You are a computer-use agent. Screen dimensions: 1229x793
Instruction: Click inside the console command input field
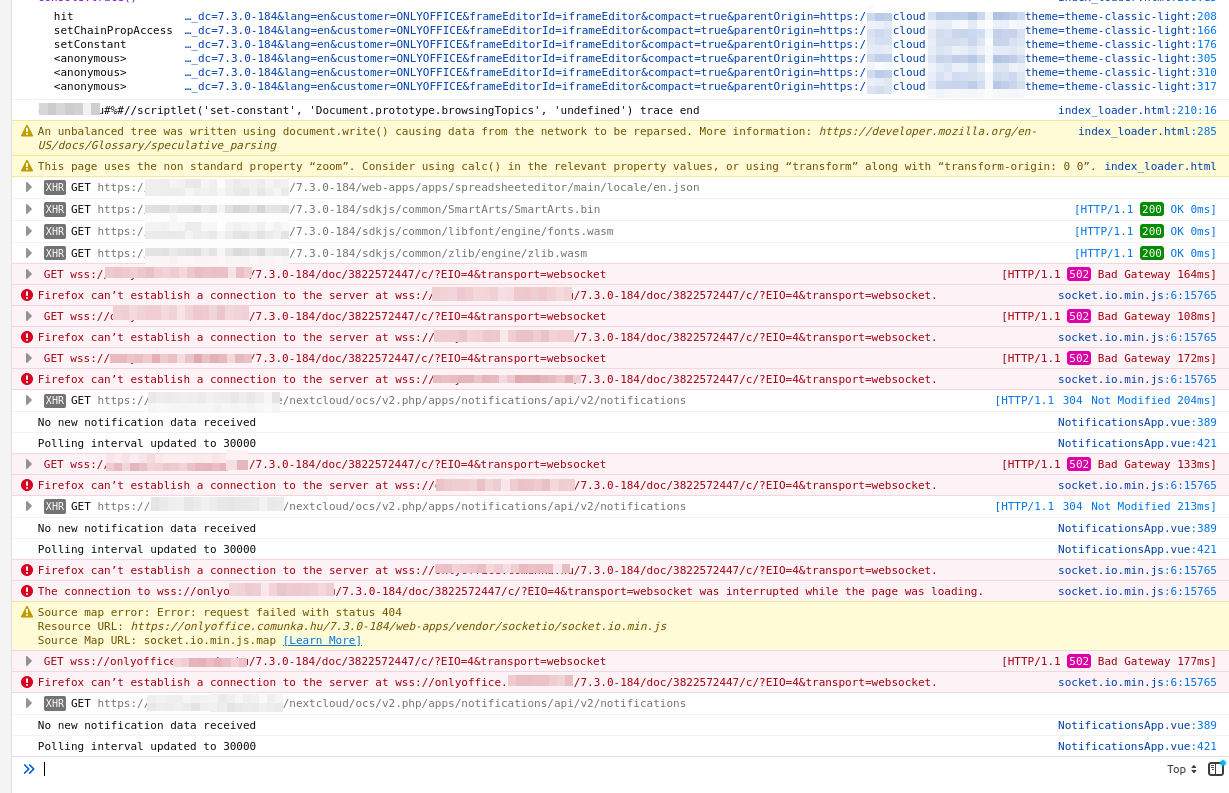tap(300, 769)
